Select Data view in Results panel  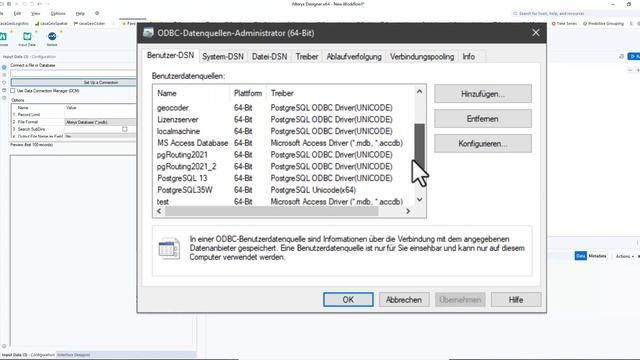580,256
